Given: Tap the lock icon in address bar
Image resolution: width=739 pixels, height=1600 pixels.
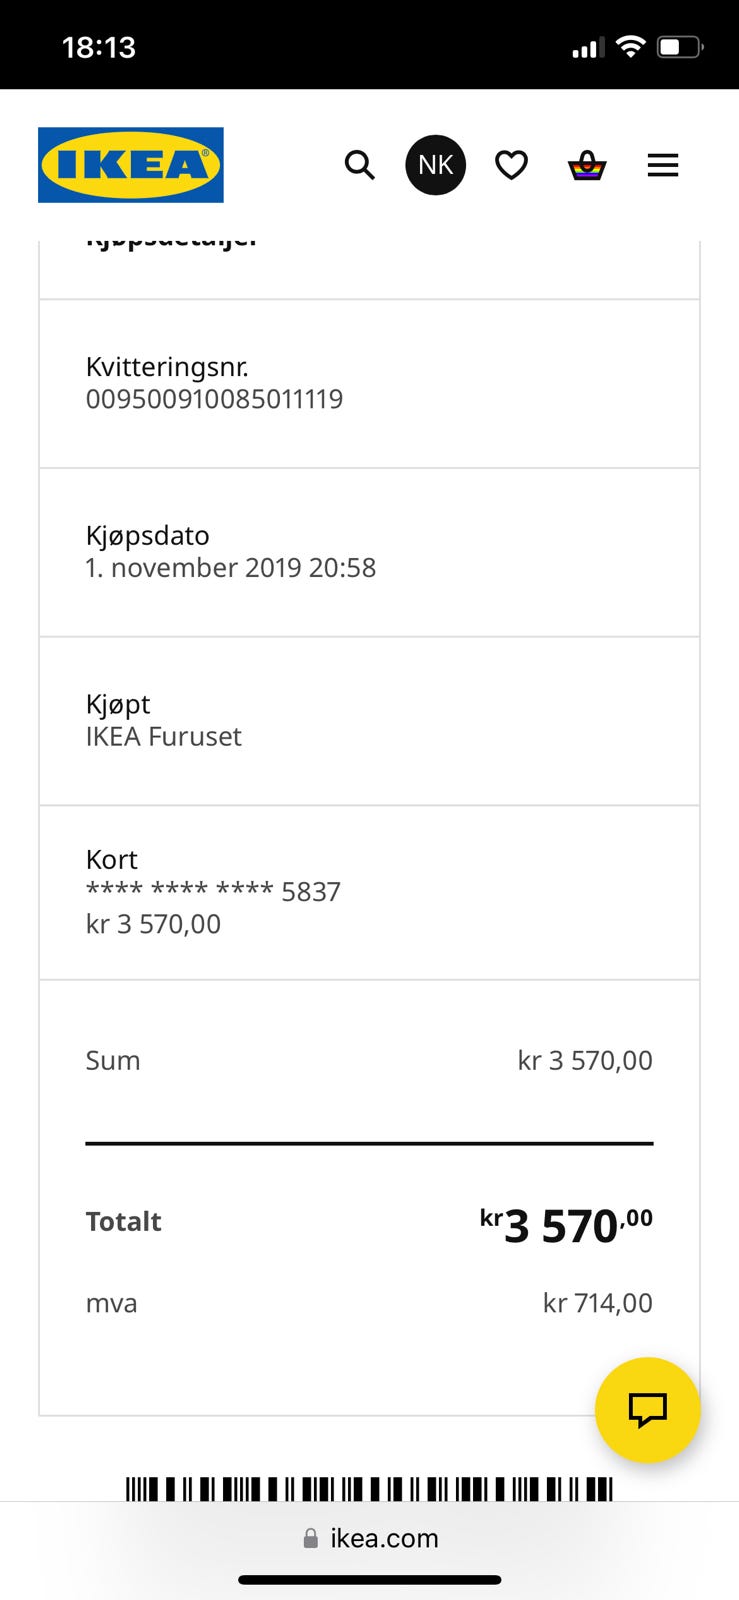Looking at the screenshot, I should (x=311, y=1539).
